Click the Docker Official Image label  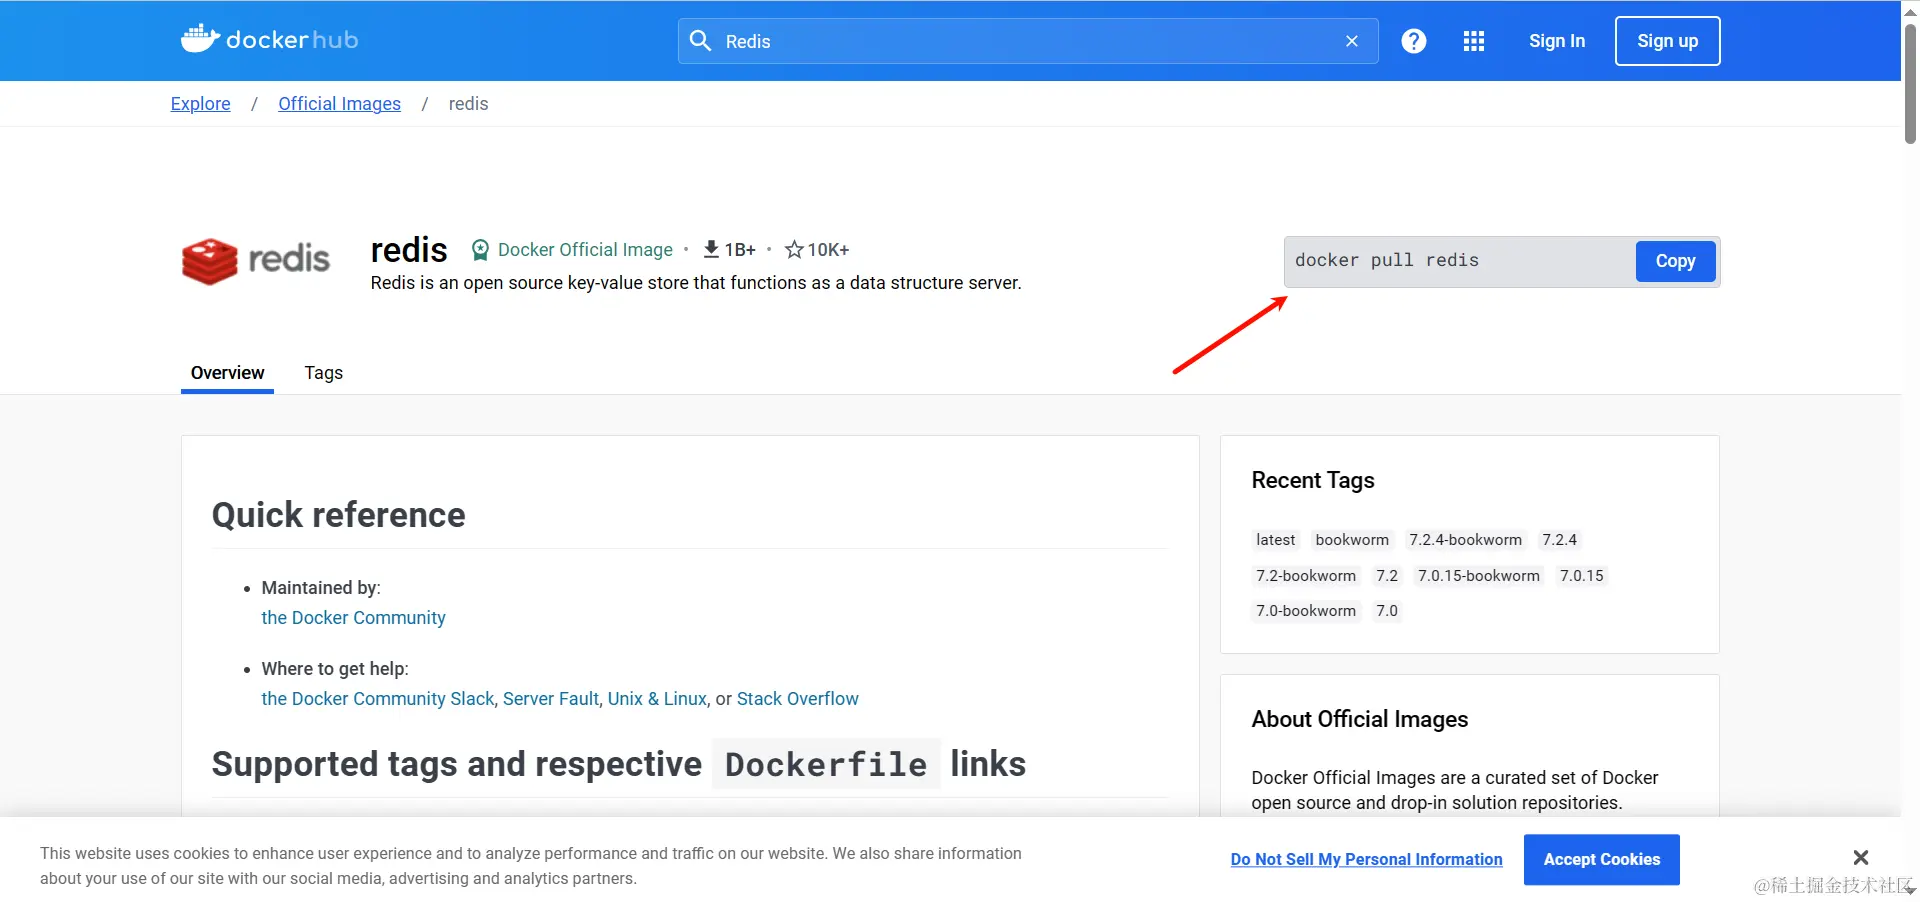pyautogui.click(x=585, y=250)
